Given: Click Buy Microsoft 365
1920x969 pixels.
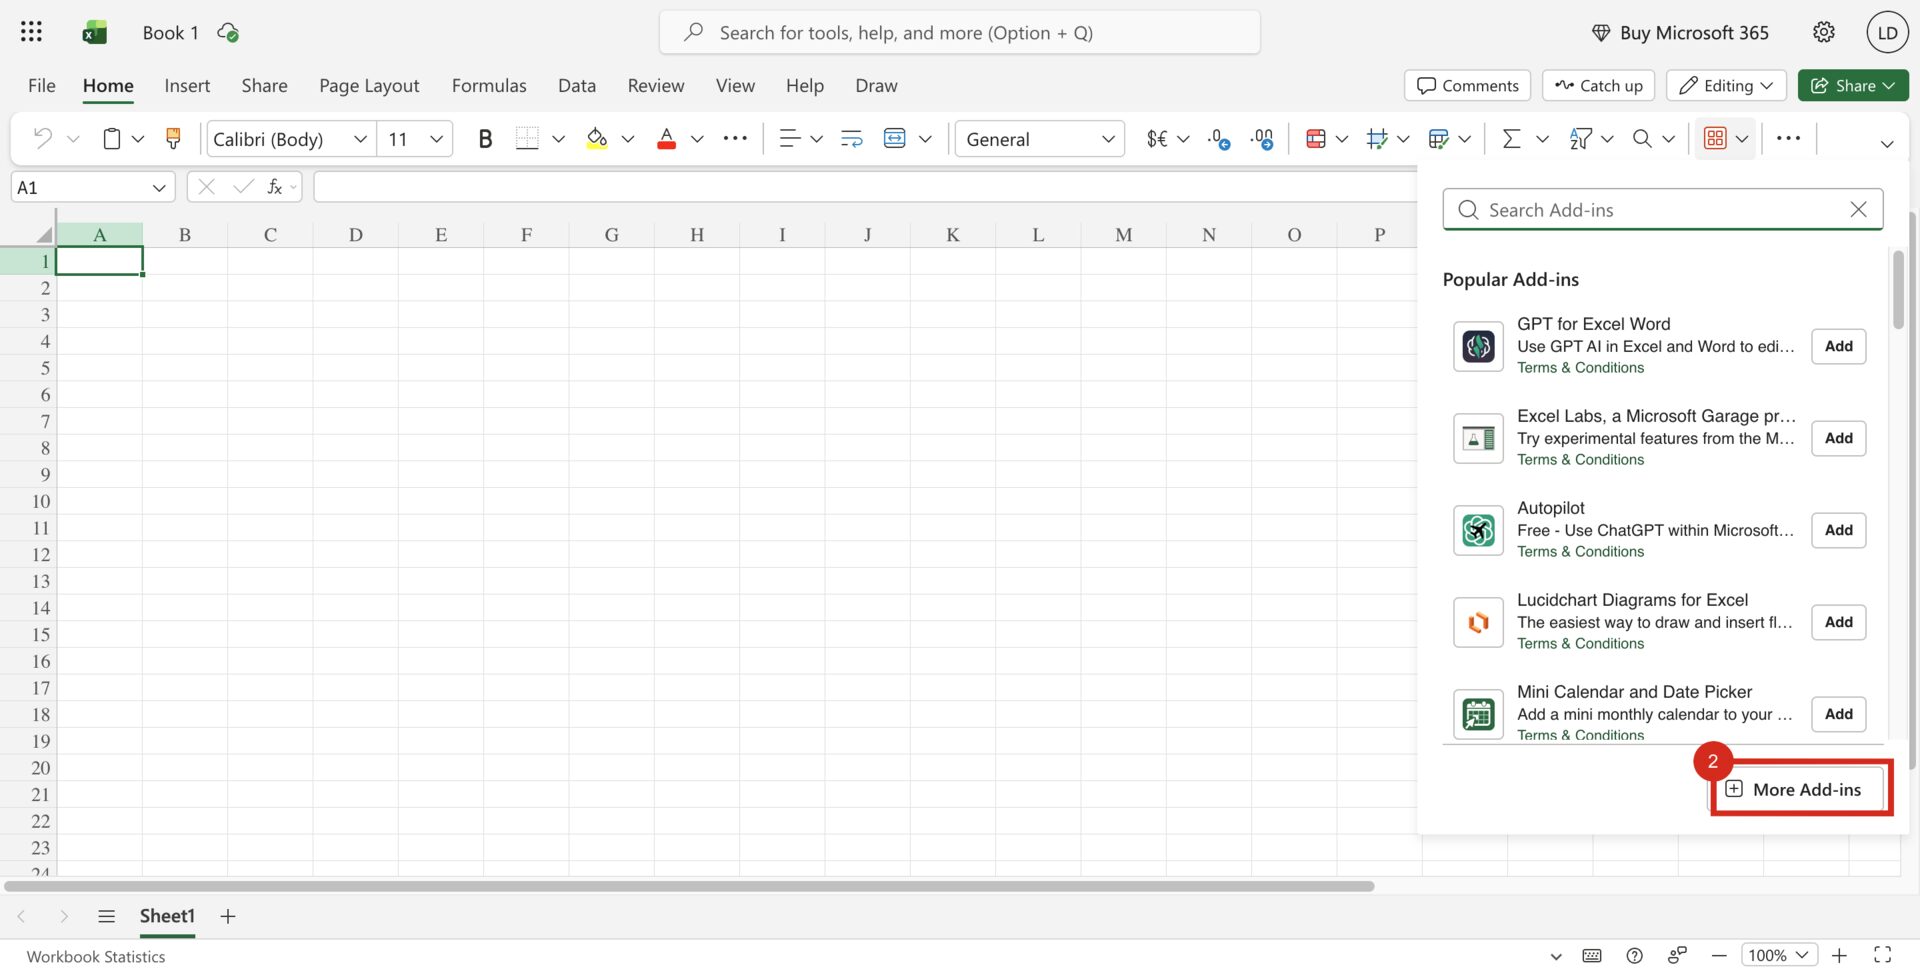Looking at the screenshot, I should point(1680,33).
